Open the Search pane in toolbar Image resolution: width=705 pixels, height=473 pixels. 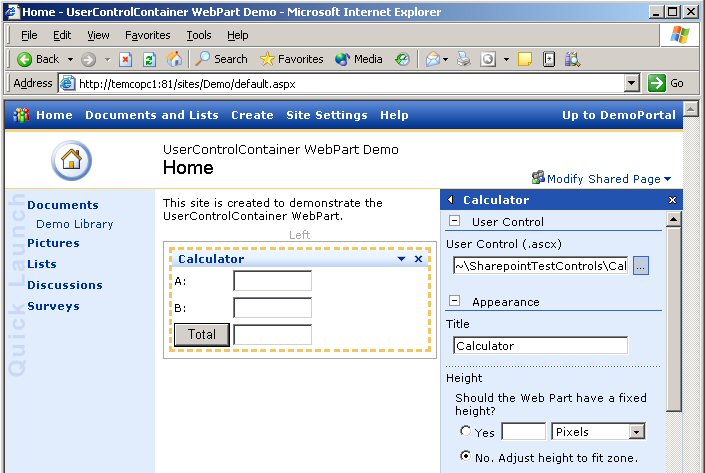click(221, 59)
